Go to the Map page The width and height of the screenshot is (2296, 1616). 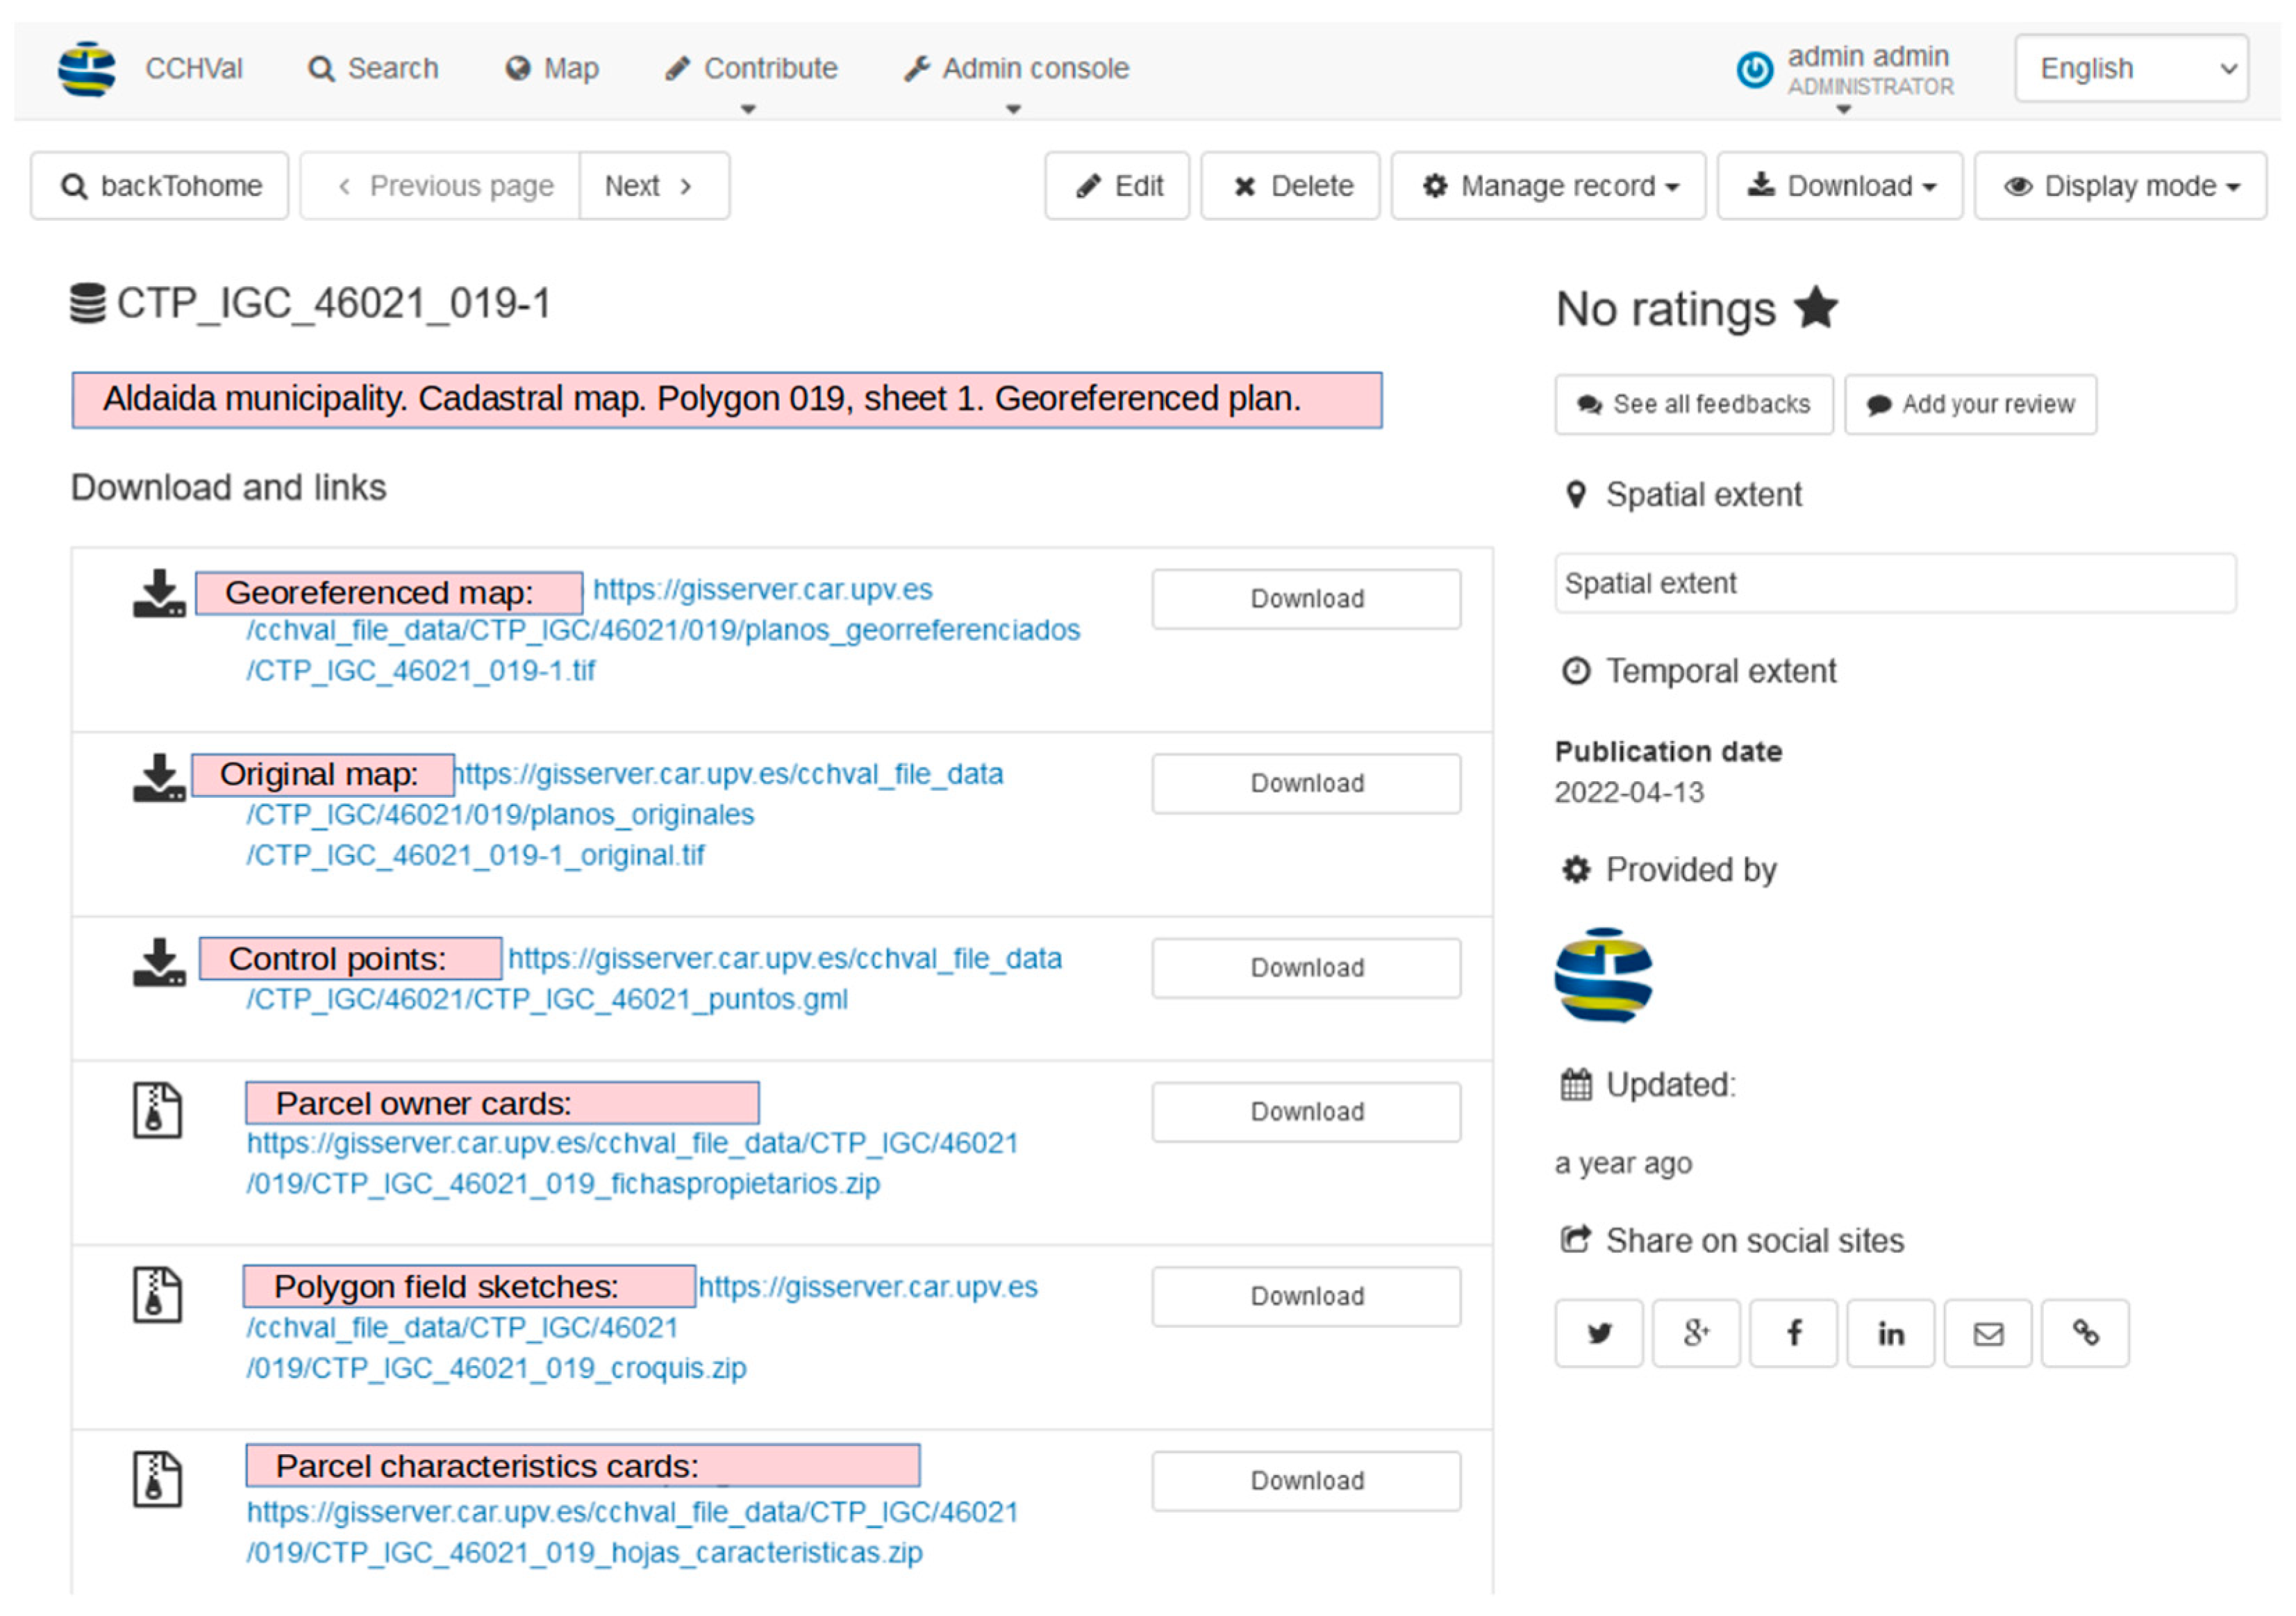coord(552,69)
